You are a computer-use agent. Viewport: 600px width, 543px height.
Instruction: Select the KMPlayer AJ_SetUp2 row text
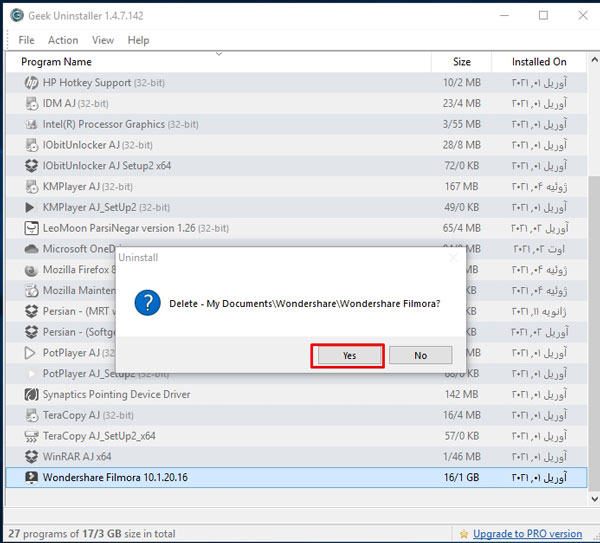click(x=106, y=207)
